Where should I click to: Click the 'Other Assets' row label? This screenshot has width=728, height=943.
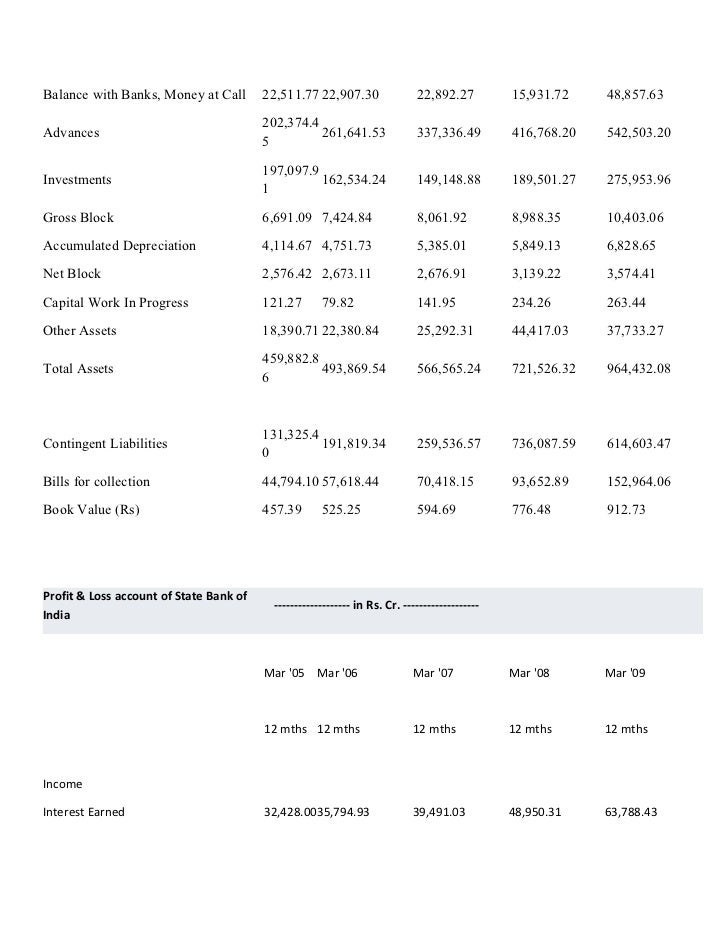tap(79, 330)
